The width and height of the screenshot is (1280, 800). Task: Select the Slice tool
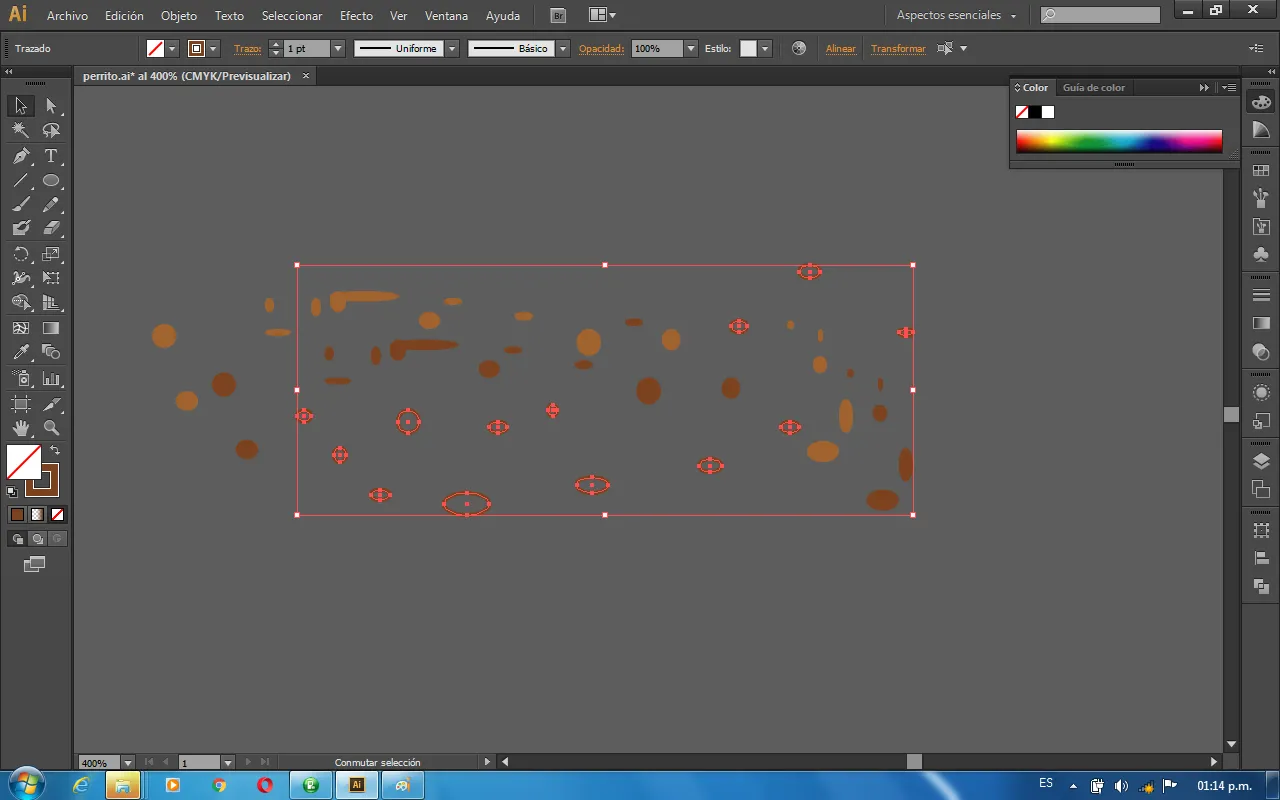click(x=51, y=403)
